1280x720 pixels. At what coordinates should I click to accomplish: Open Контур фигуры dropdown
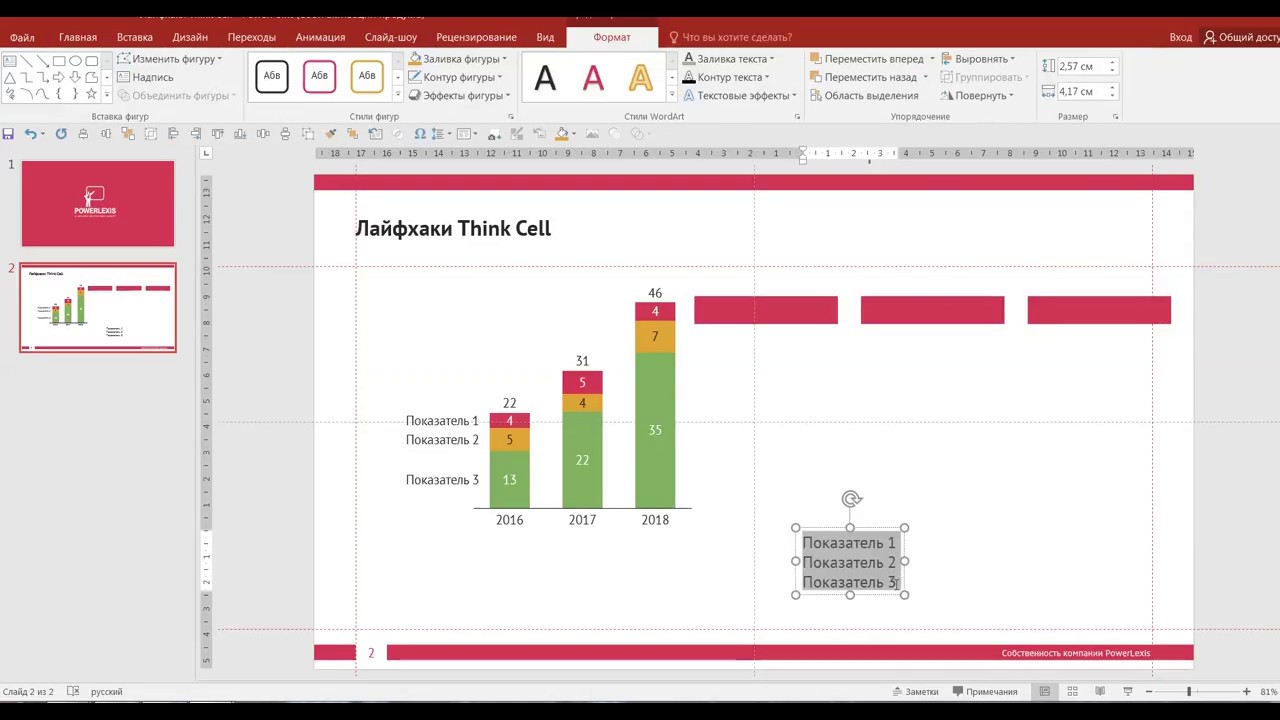(456, 77)
